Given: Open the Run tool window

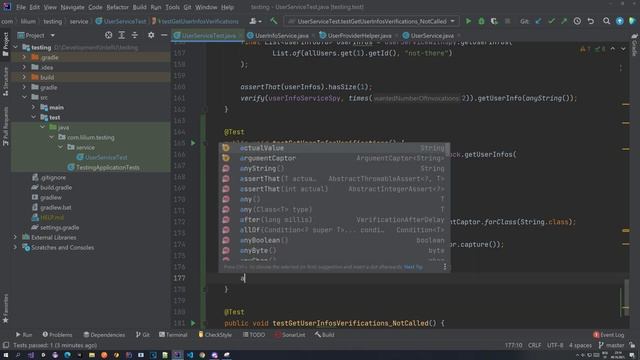Looking at the screenshot, I should pos(24,335).
